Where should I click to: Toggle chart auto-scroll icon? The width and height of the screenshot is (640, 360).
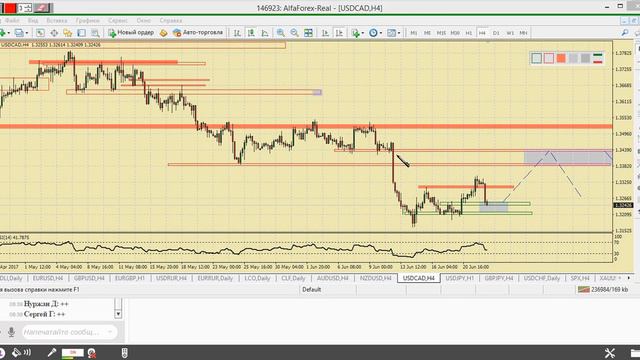pos(325,33)
